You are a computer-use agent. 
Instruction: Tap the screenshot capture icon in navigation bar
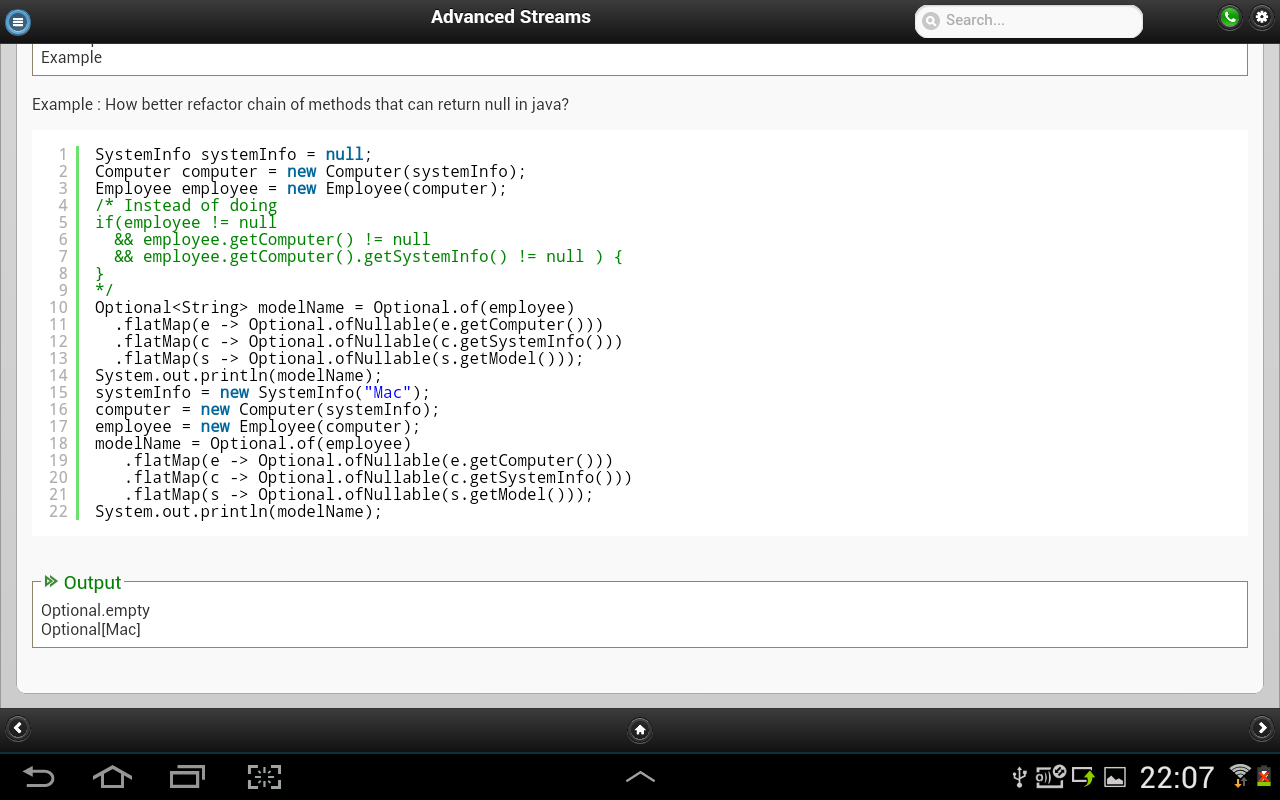pos(264,777)
